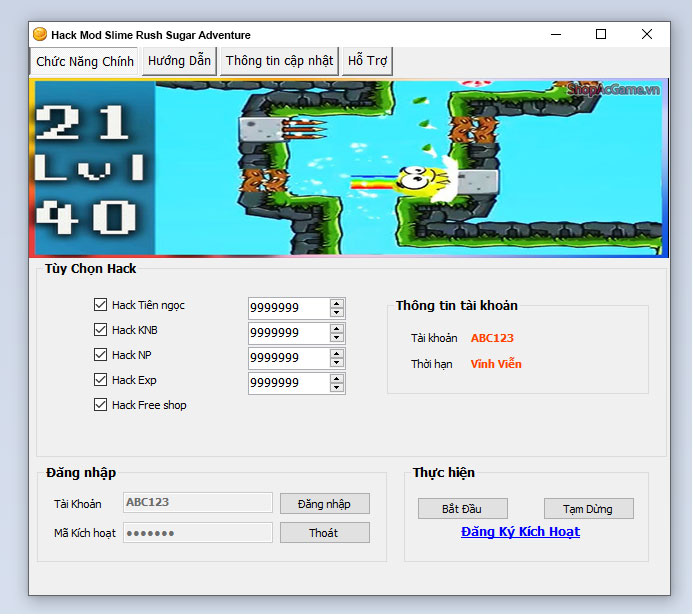Switch to the Chức Năng Chính tab

pyautogui.click(x=84, y=61)
